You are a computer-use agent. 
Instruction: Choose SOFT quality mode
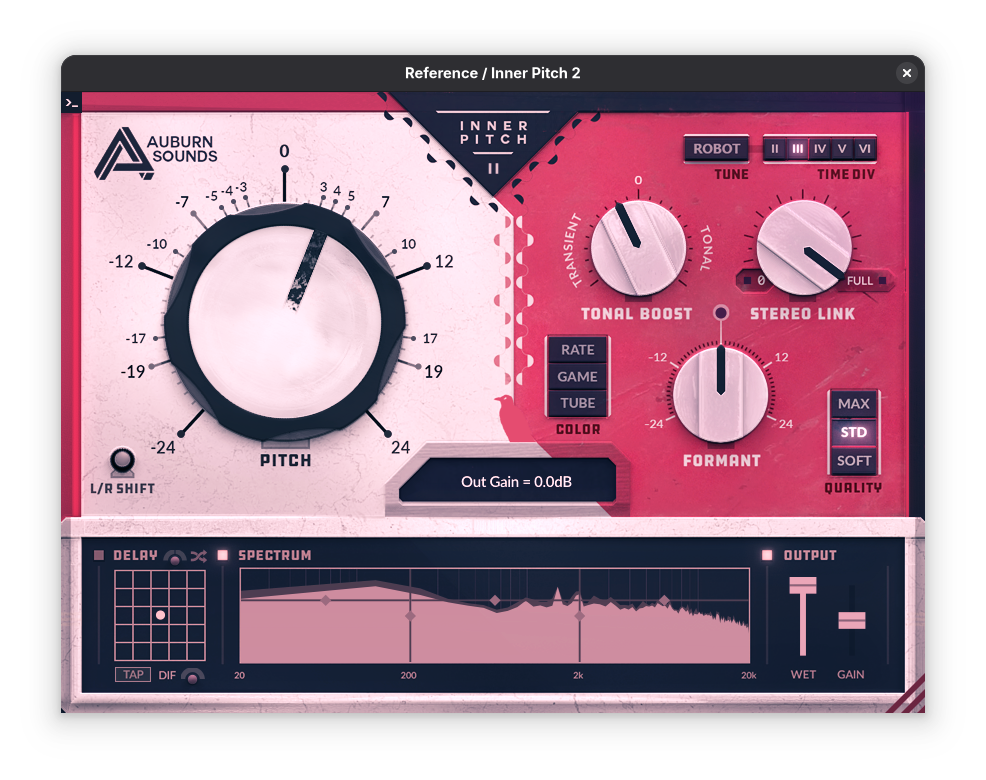click(x=853, y=461)
